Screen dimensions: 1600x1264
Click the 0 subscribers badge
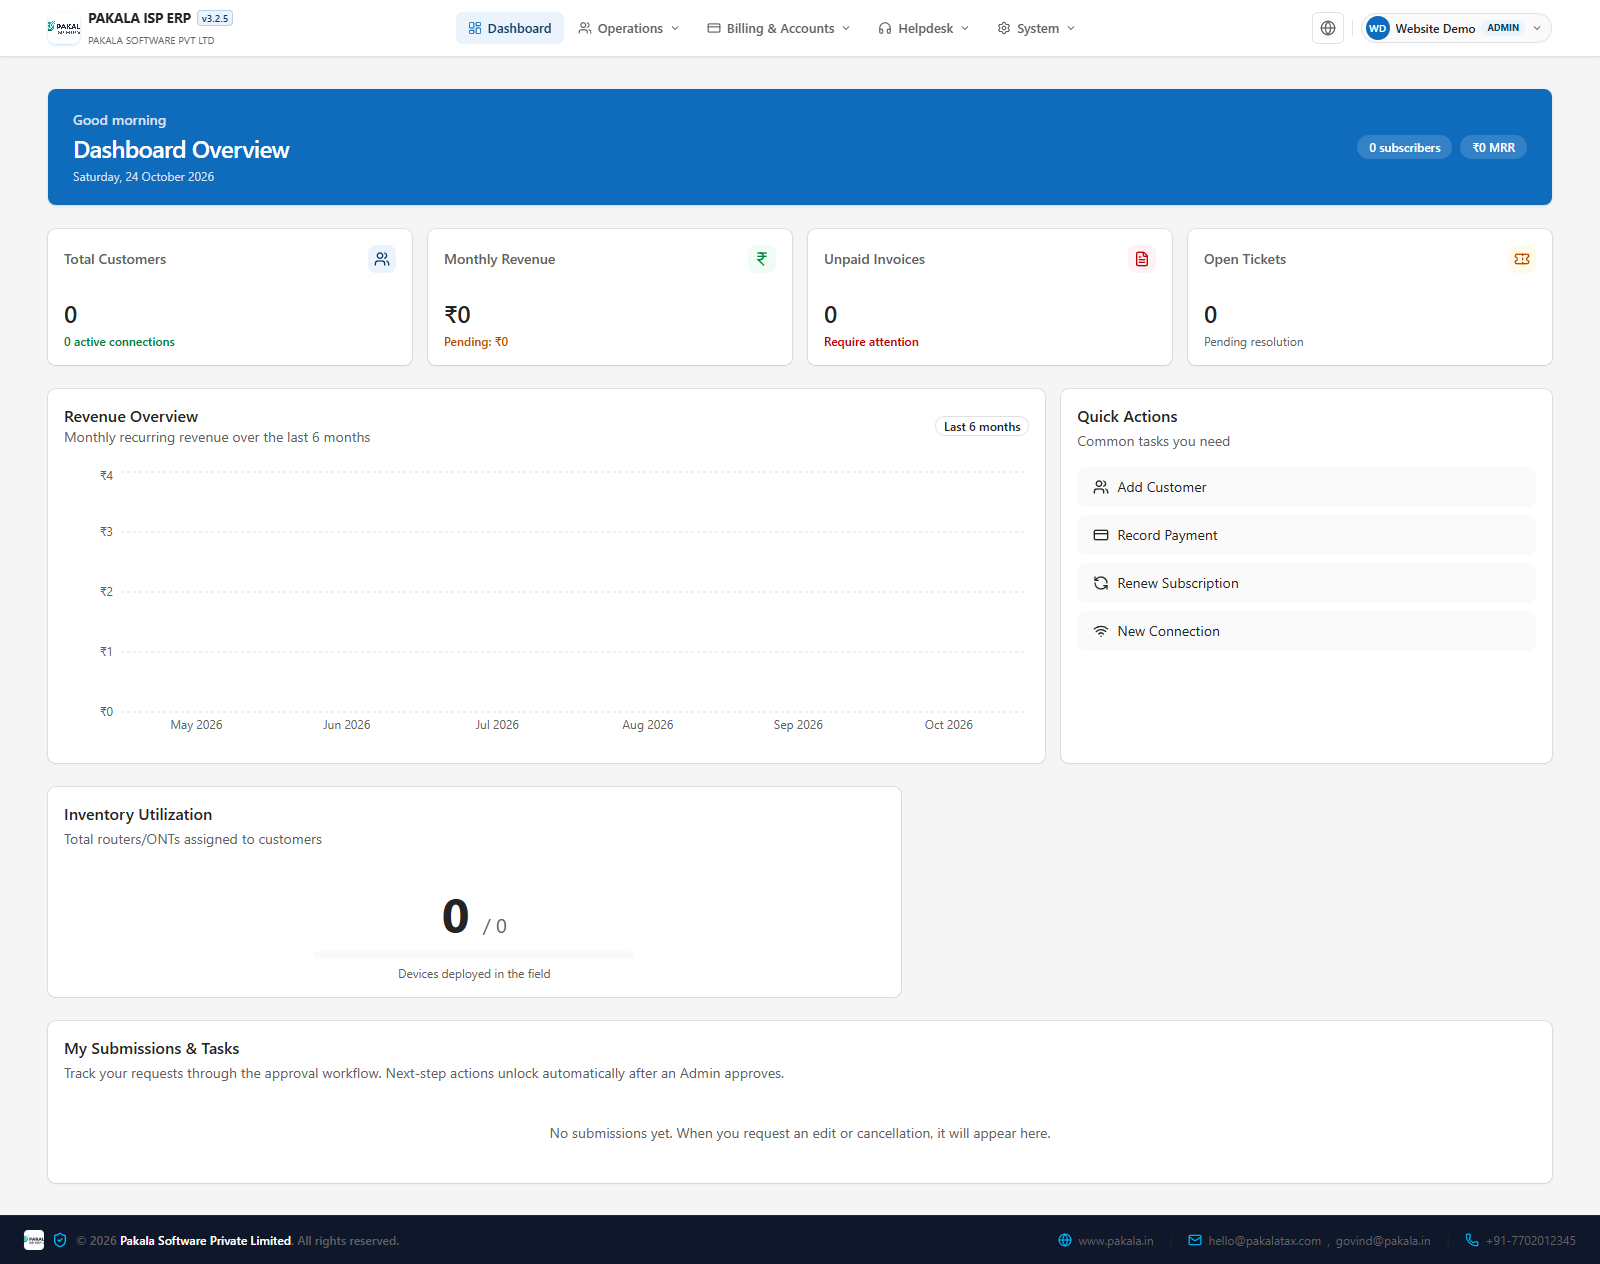(1404, 147)
